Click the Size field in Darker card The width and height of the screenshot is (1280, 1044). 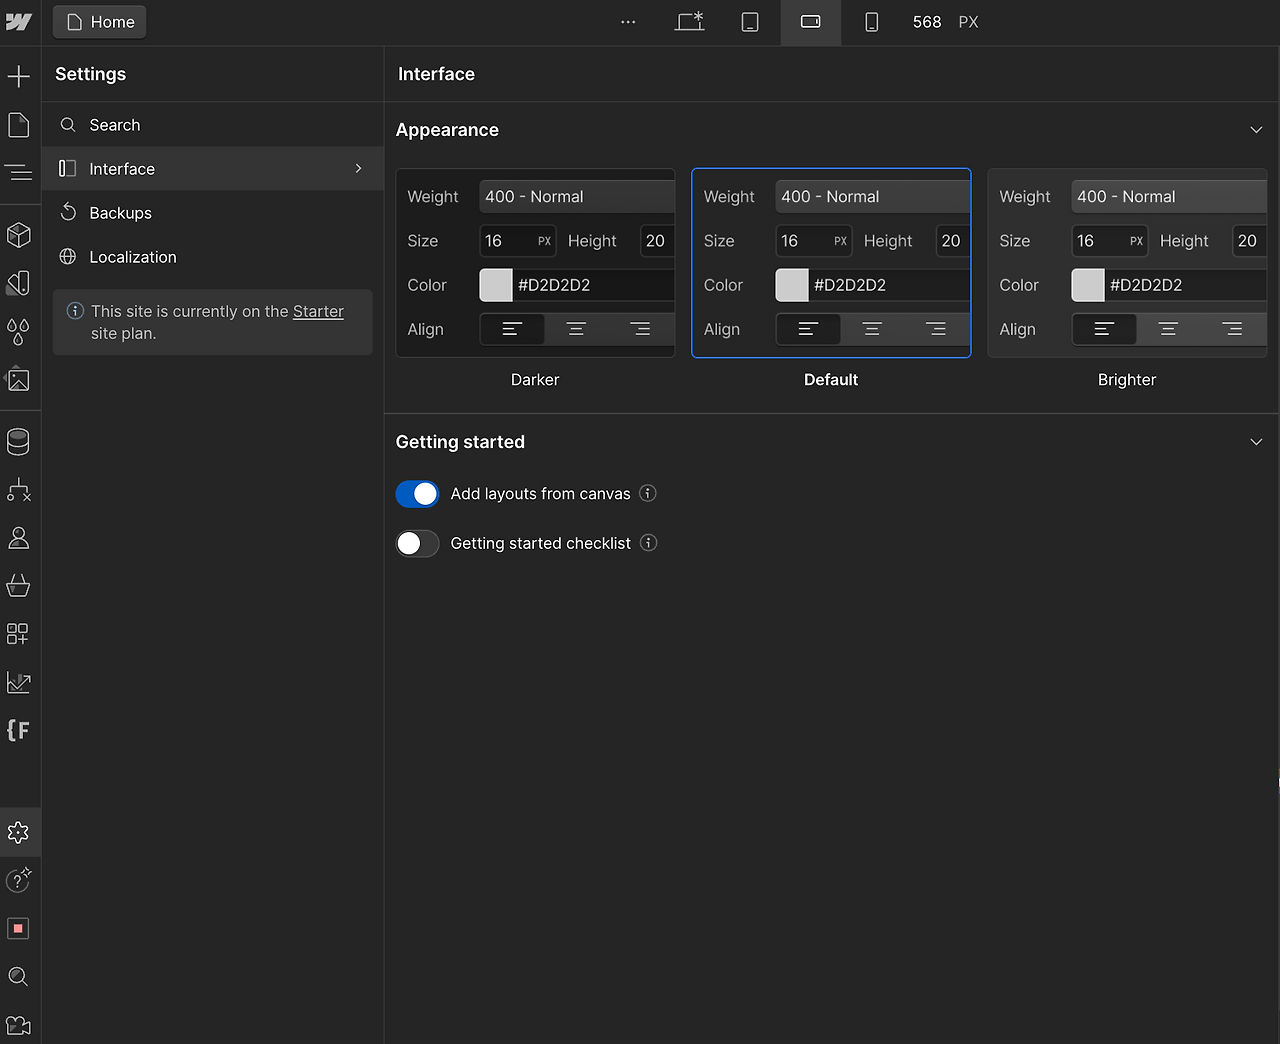pos(517,241)
